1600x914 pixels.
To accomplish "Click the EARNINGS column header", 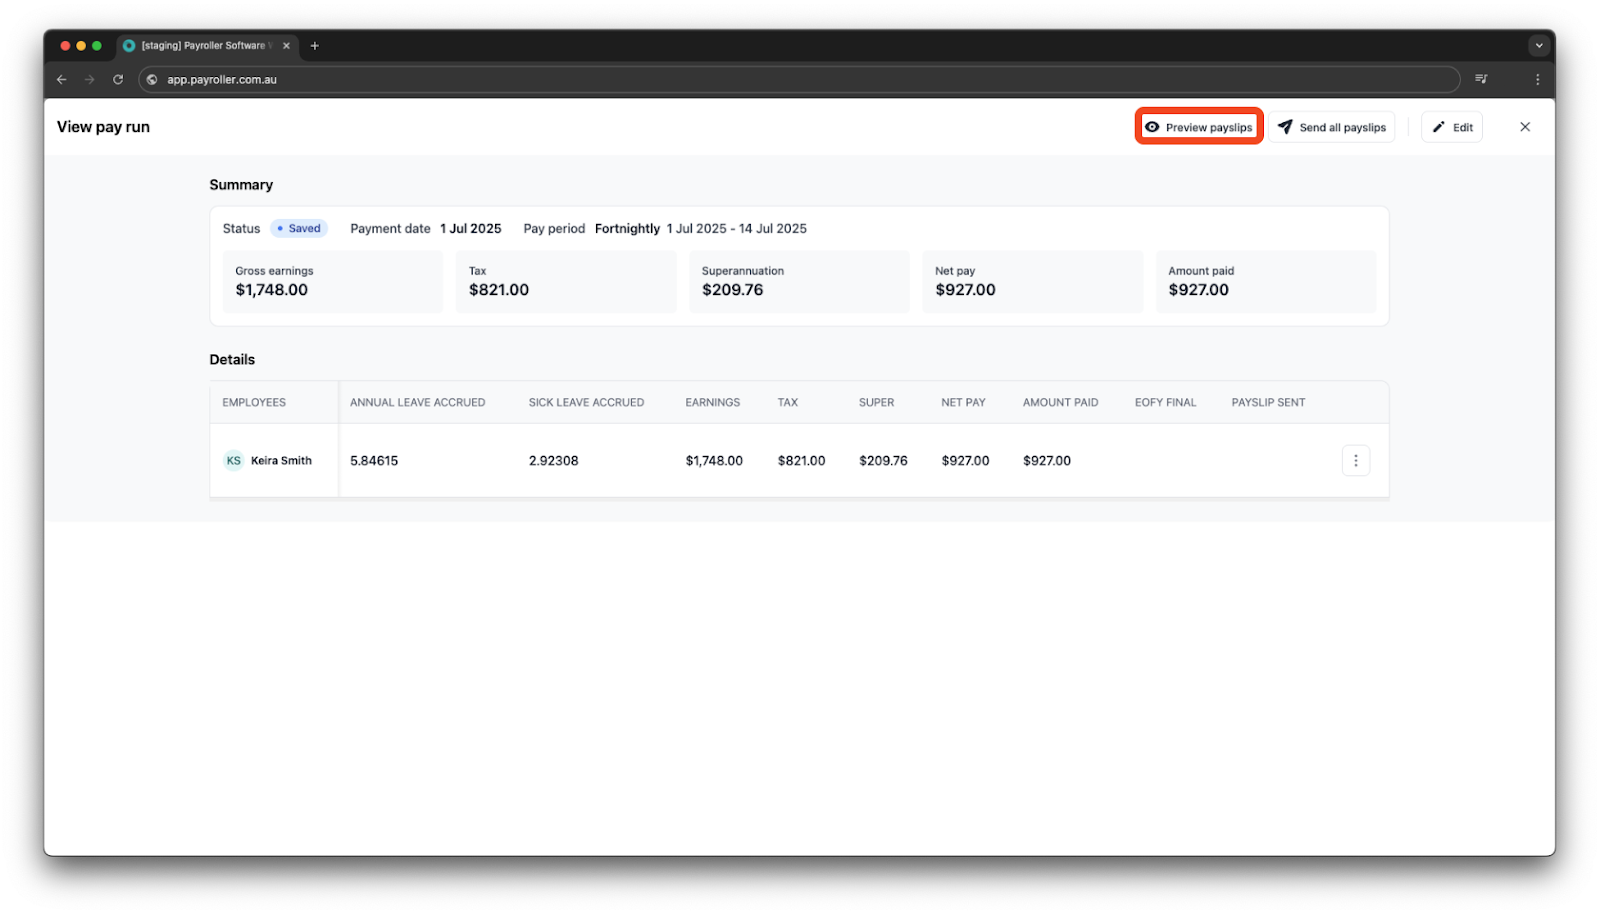I will [x=713, y=403].
